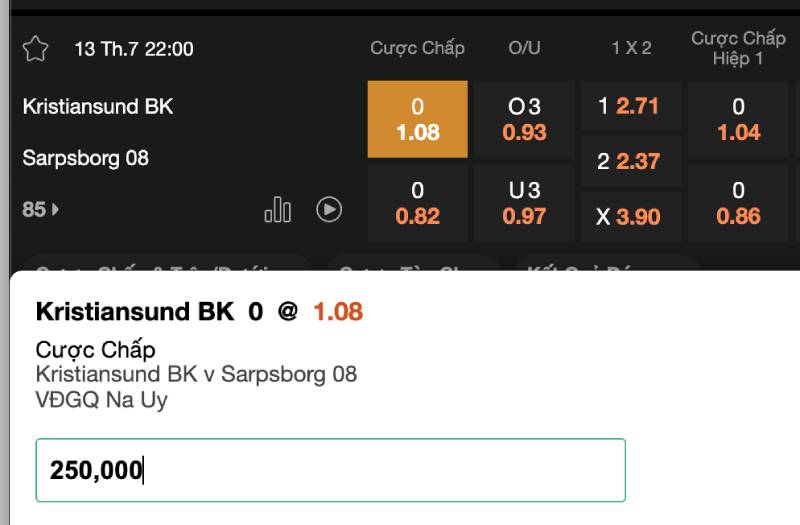The width and height of the screenshot is (800, 525).
Task: Pick Under 3 at 0.97
Action: click(x=524, y=203)
